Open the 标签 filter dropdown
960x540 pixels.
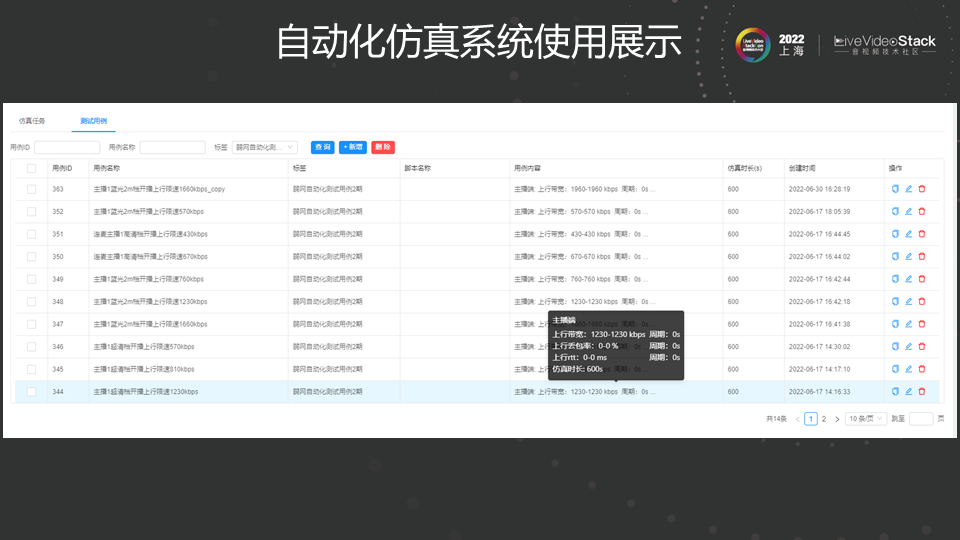click(264, 147)
